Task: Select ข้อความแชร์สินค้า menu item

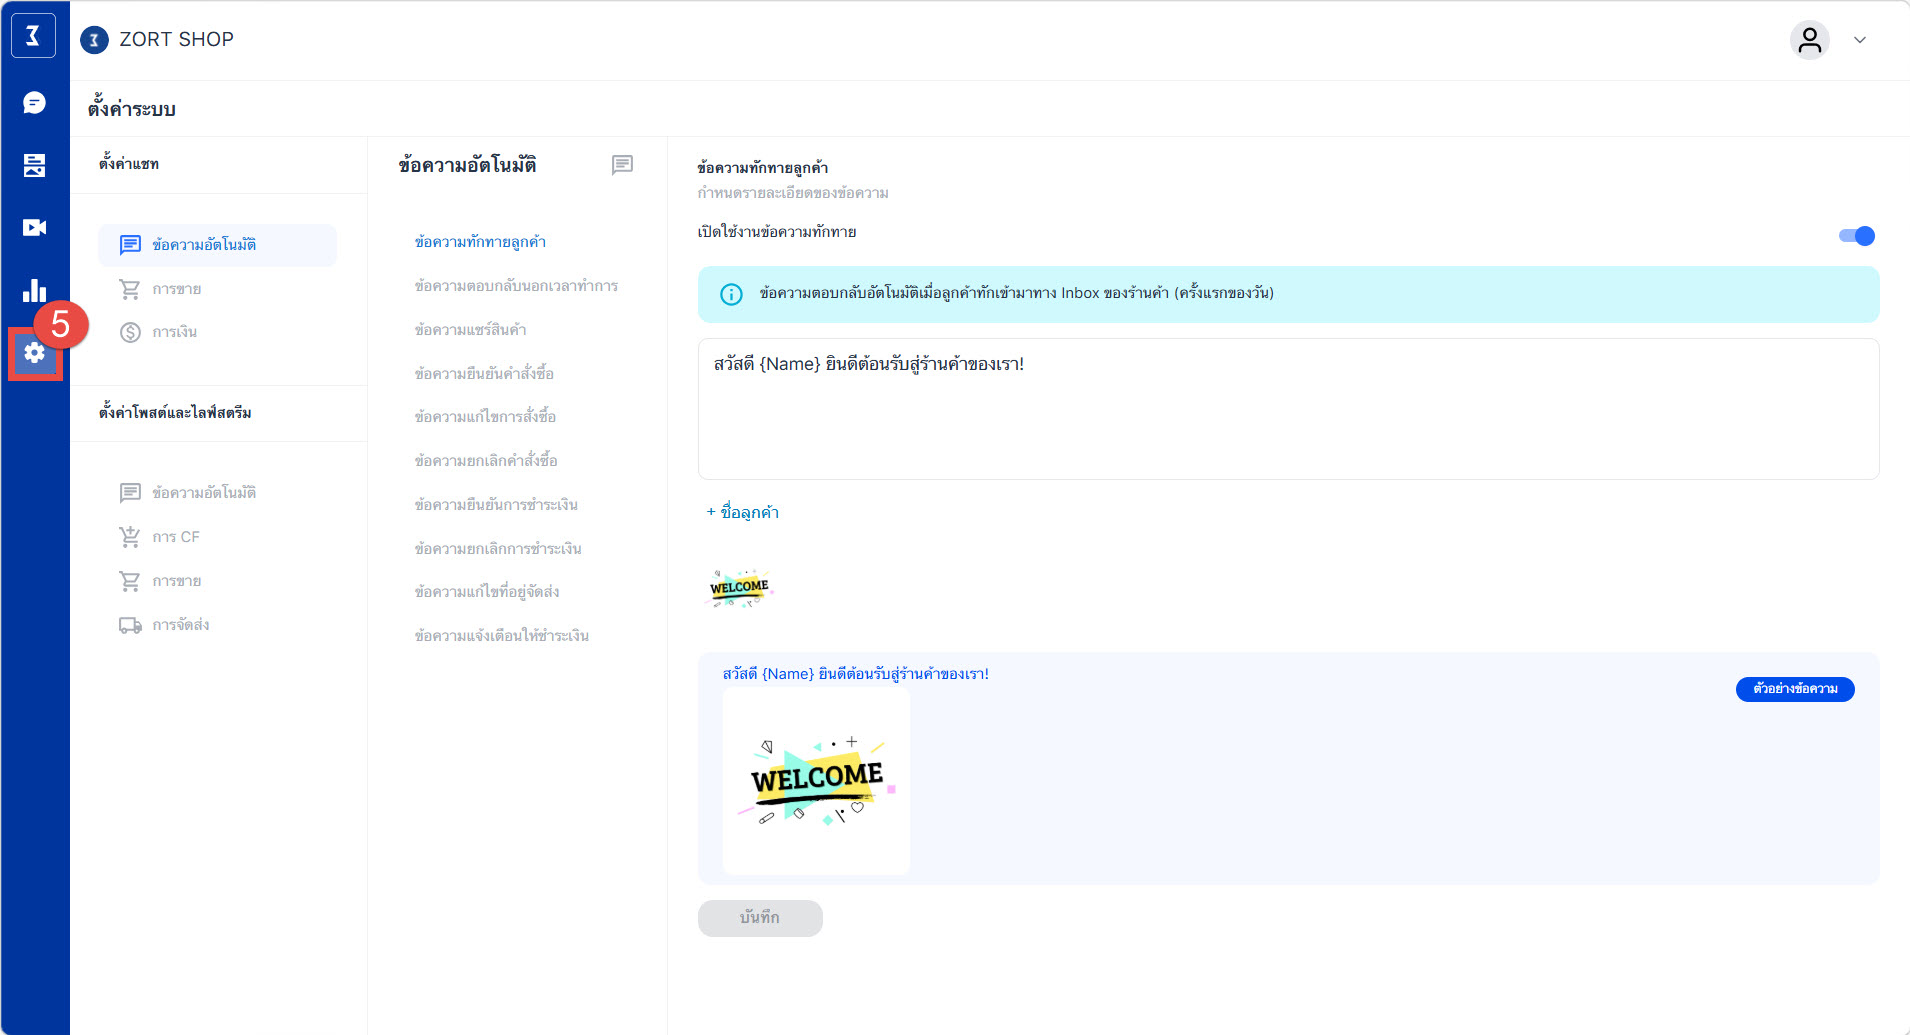Action: (470, 330)
